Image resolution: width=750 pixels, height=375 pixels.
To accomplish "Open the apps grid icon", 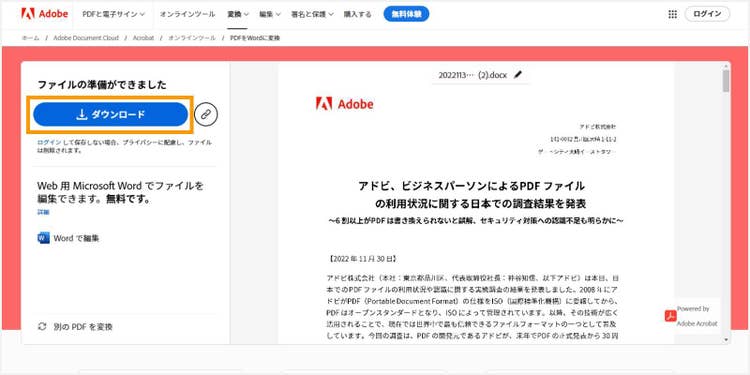I will pos(672,14).
